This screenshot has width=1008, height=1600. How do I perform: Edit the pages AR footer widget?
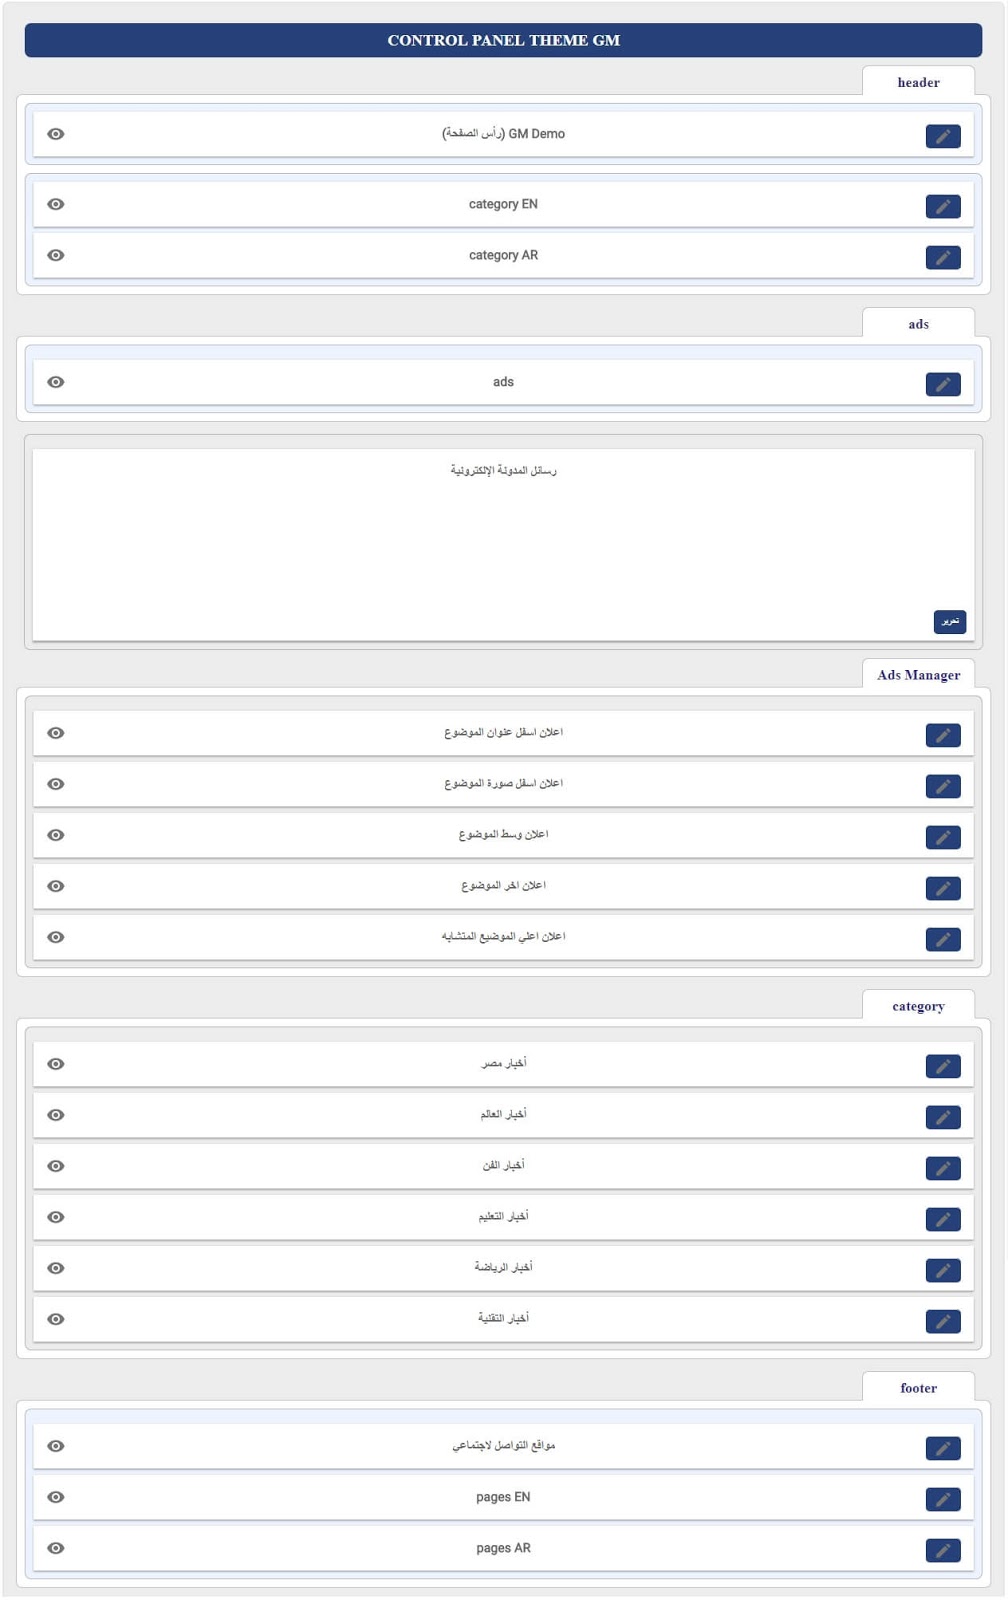(x=942, y=1551)
